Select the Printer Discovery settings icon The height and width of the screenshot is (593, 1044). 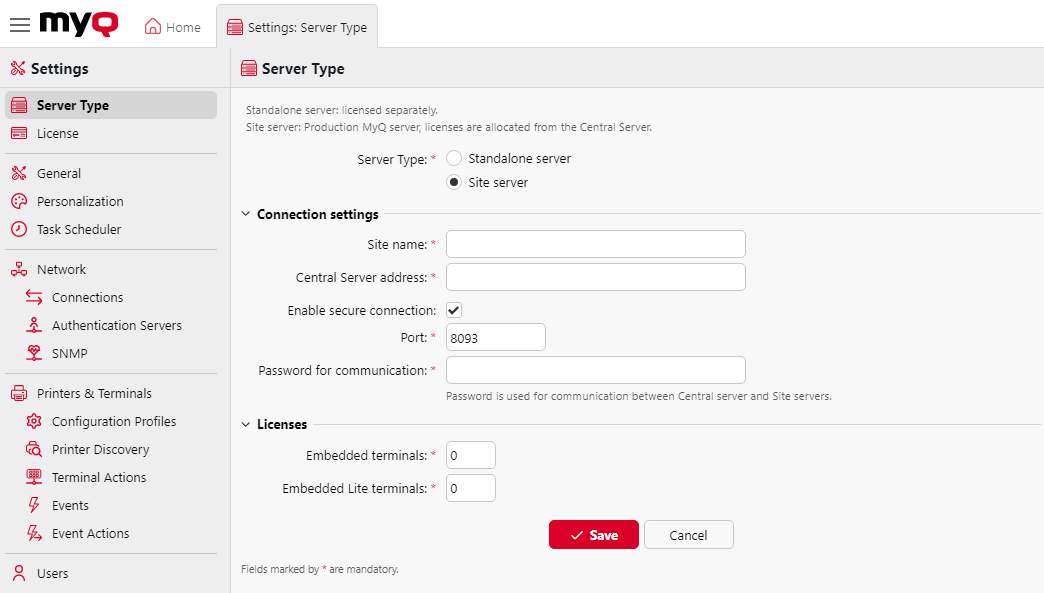pos(35,449)
